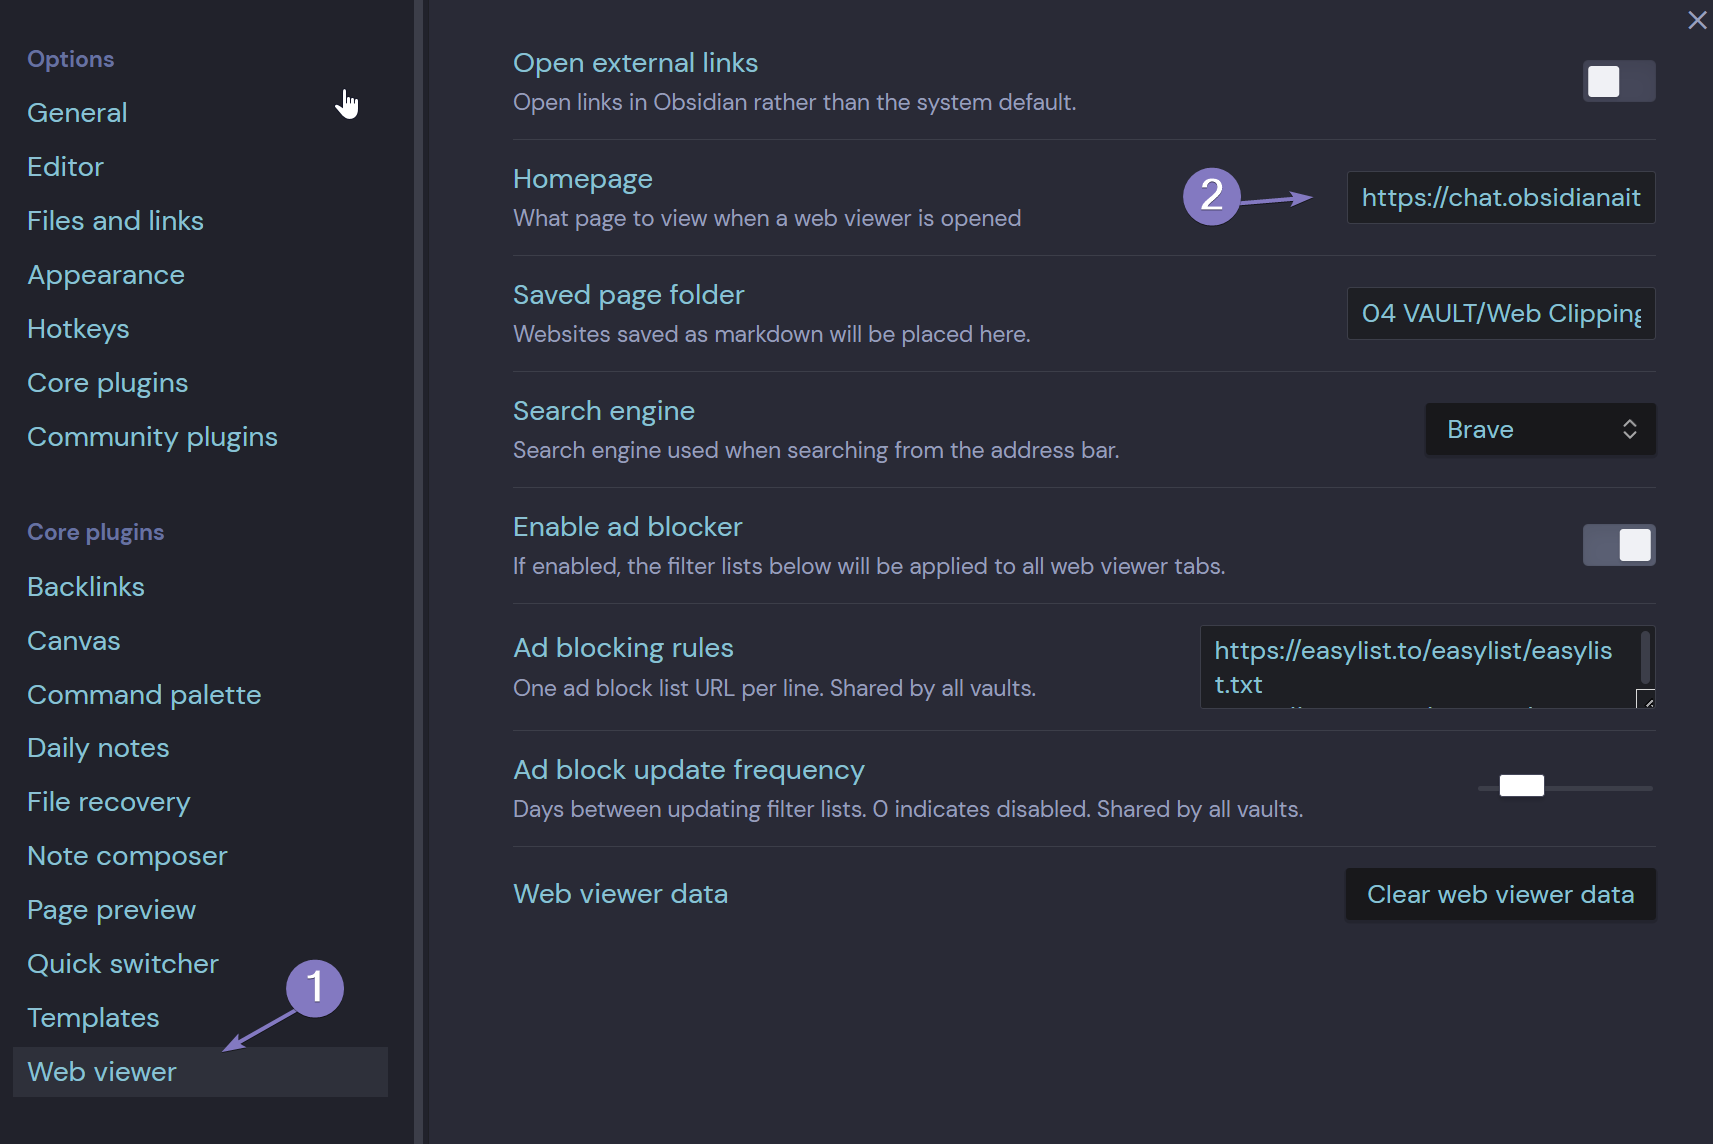Toggle Open external links switch
This screenshot has width=1713, height=1144.
point(1619,81)
